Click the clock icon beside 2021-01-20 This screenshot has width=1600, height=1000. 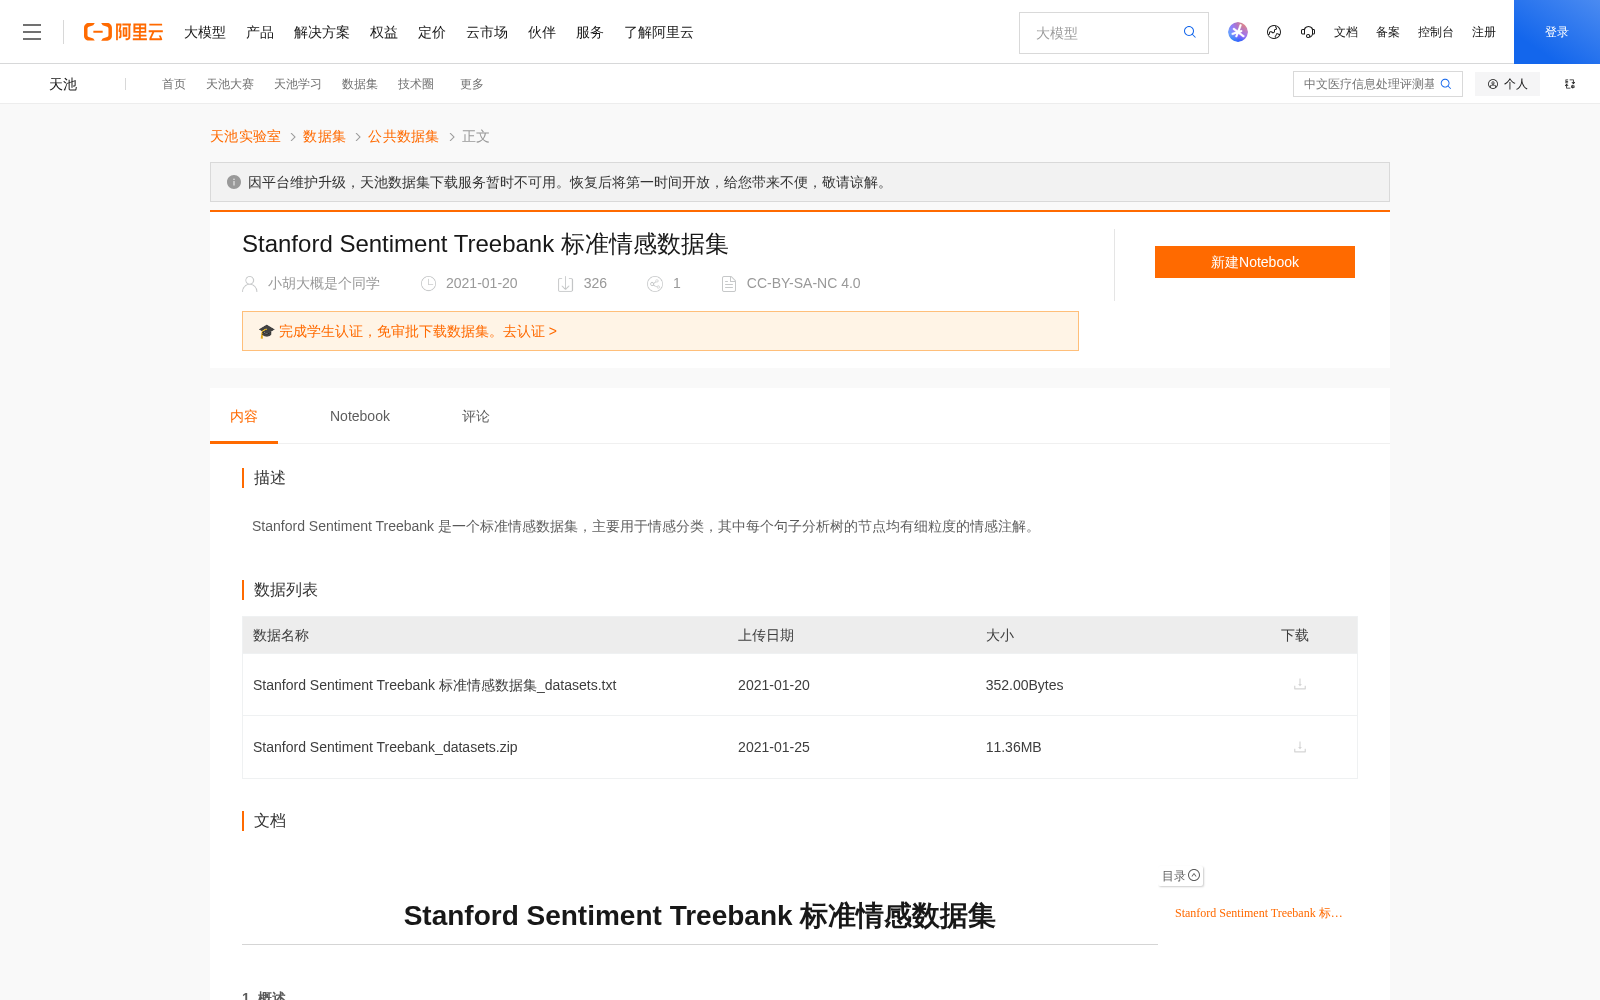[x=428, y=284]
